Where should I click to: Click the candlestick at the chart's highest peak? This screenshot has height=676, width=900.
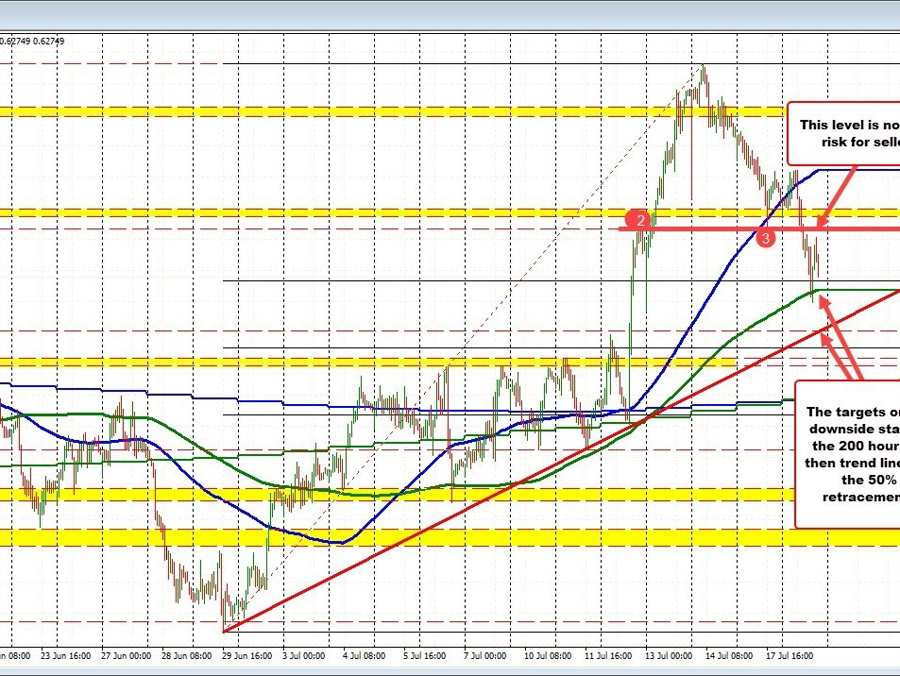[704, 72]
